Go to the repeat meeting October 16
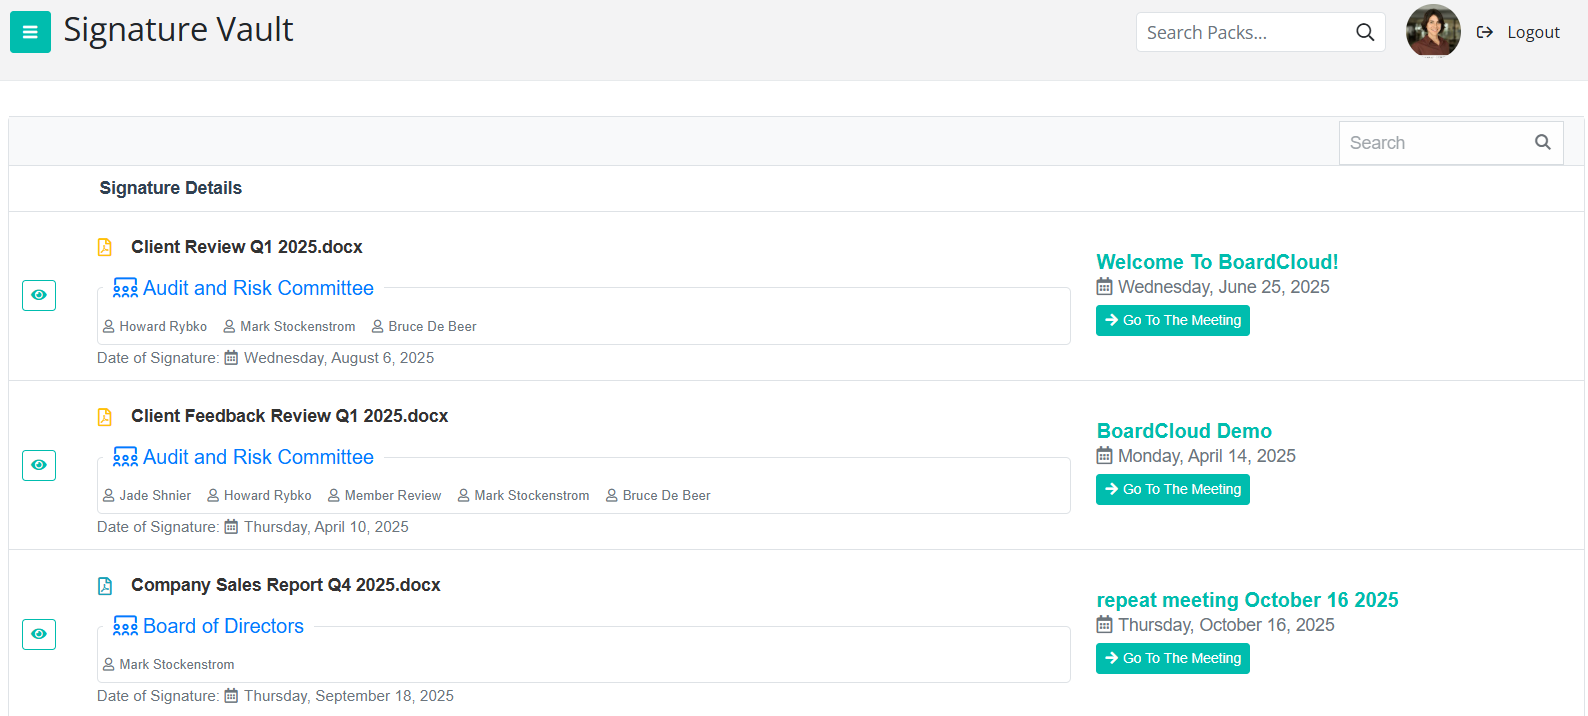This screenshot has width=1588, height=716. click(x=1172, y=658)
